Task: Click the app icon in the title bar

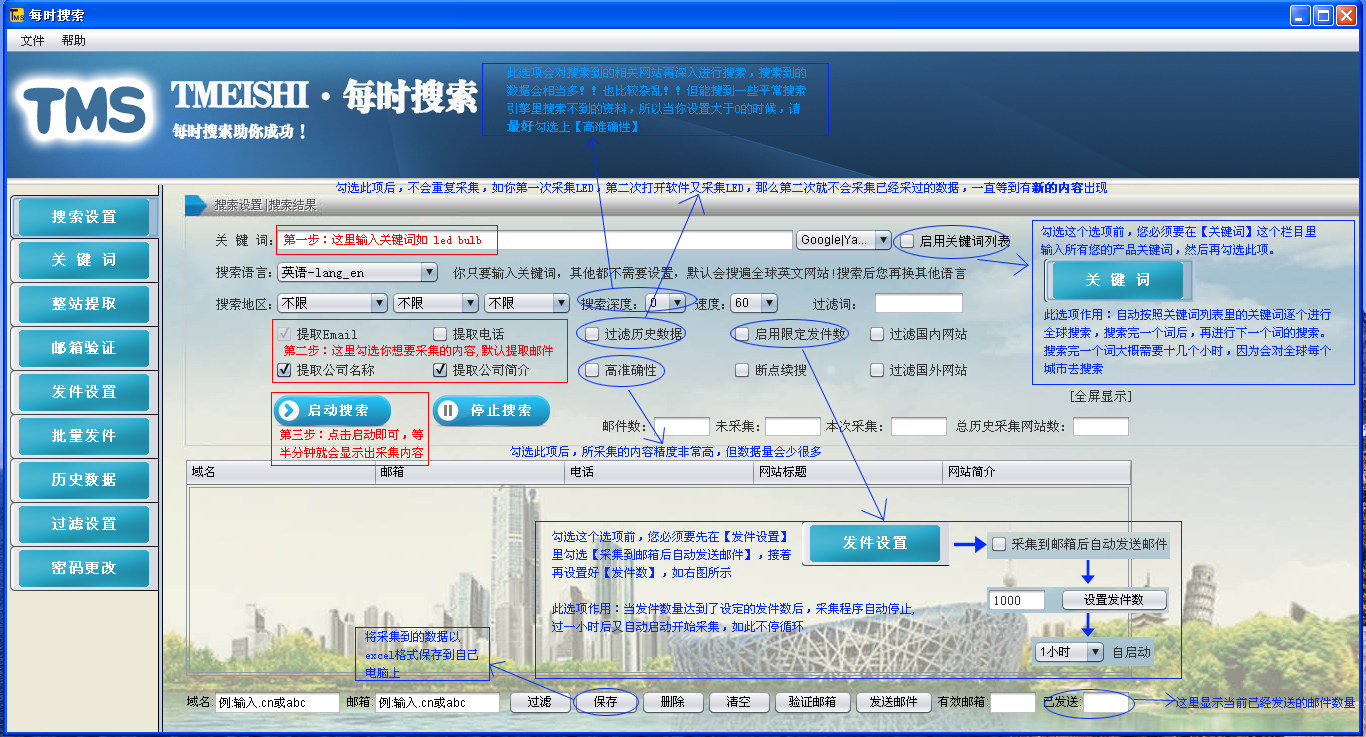Action: (x=16, y=16)
